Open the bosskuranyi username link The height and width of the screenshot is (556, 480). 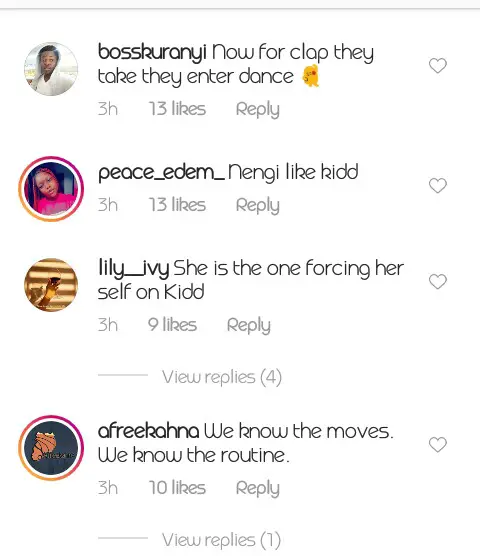(152, 52)
